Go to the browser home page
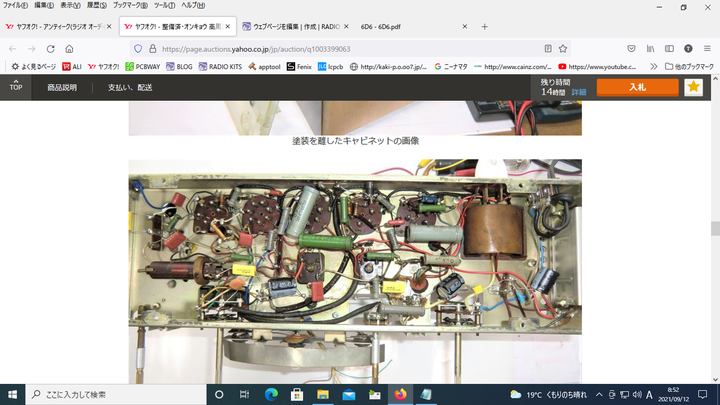The image size is (720, 405). 69,48
